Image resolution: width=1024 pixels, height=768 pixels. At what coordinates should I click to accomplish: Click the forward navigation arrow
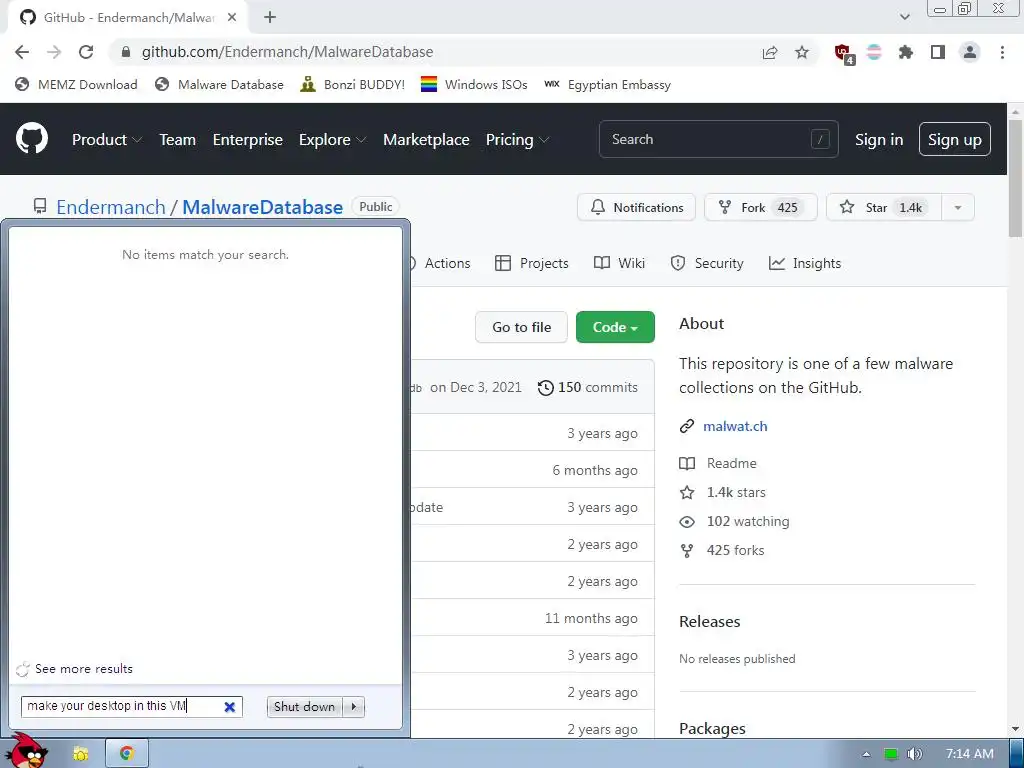[x=54, y=52]
